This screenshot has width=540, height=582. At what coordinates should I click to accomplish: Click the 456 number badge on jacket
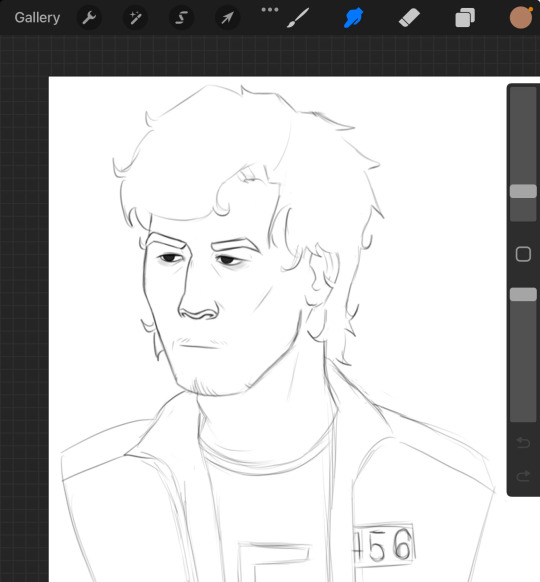(384, 544)
